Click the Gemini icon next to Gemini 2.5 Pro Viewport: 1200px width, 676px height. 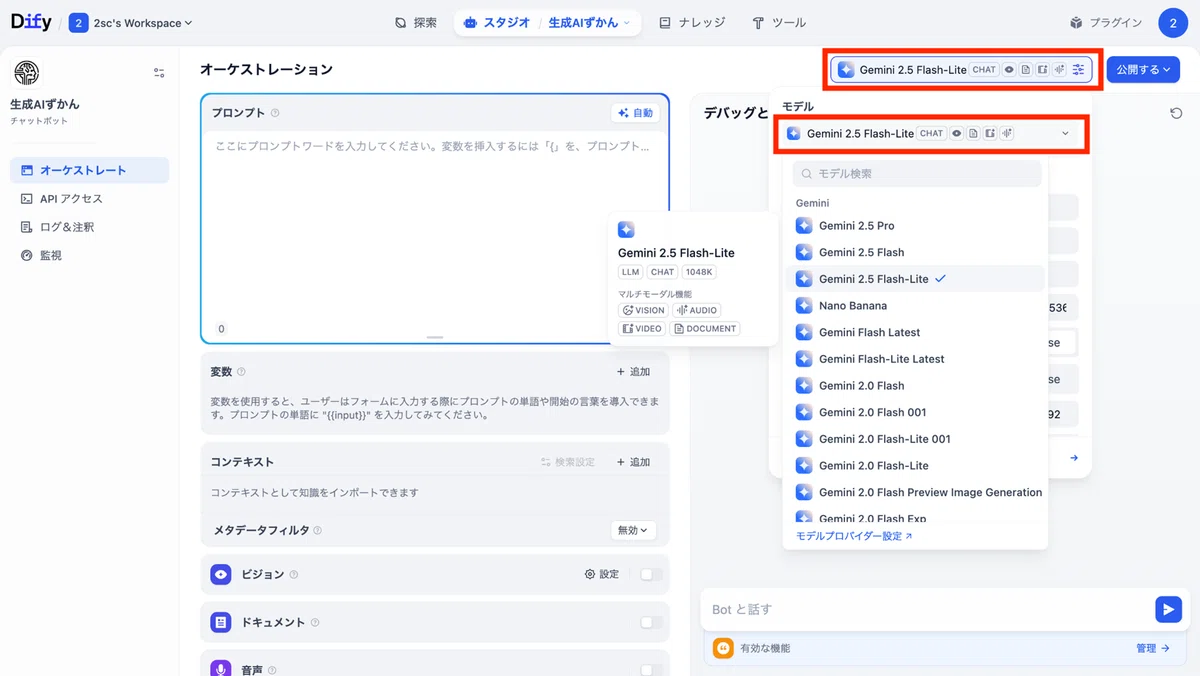[803, 226]
